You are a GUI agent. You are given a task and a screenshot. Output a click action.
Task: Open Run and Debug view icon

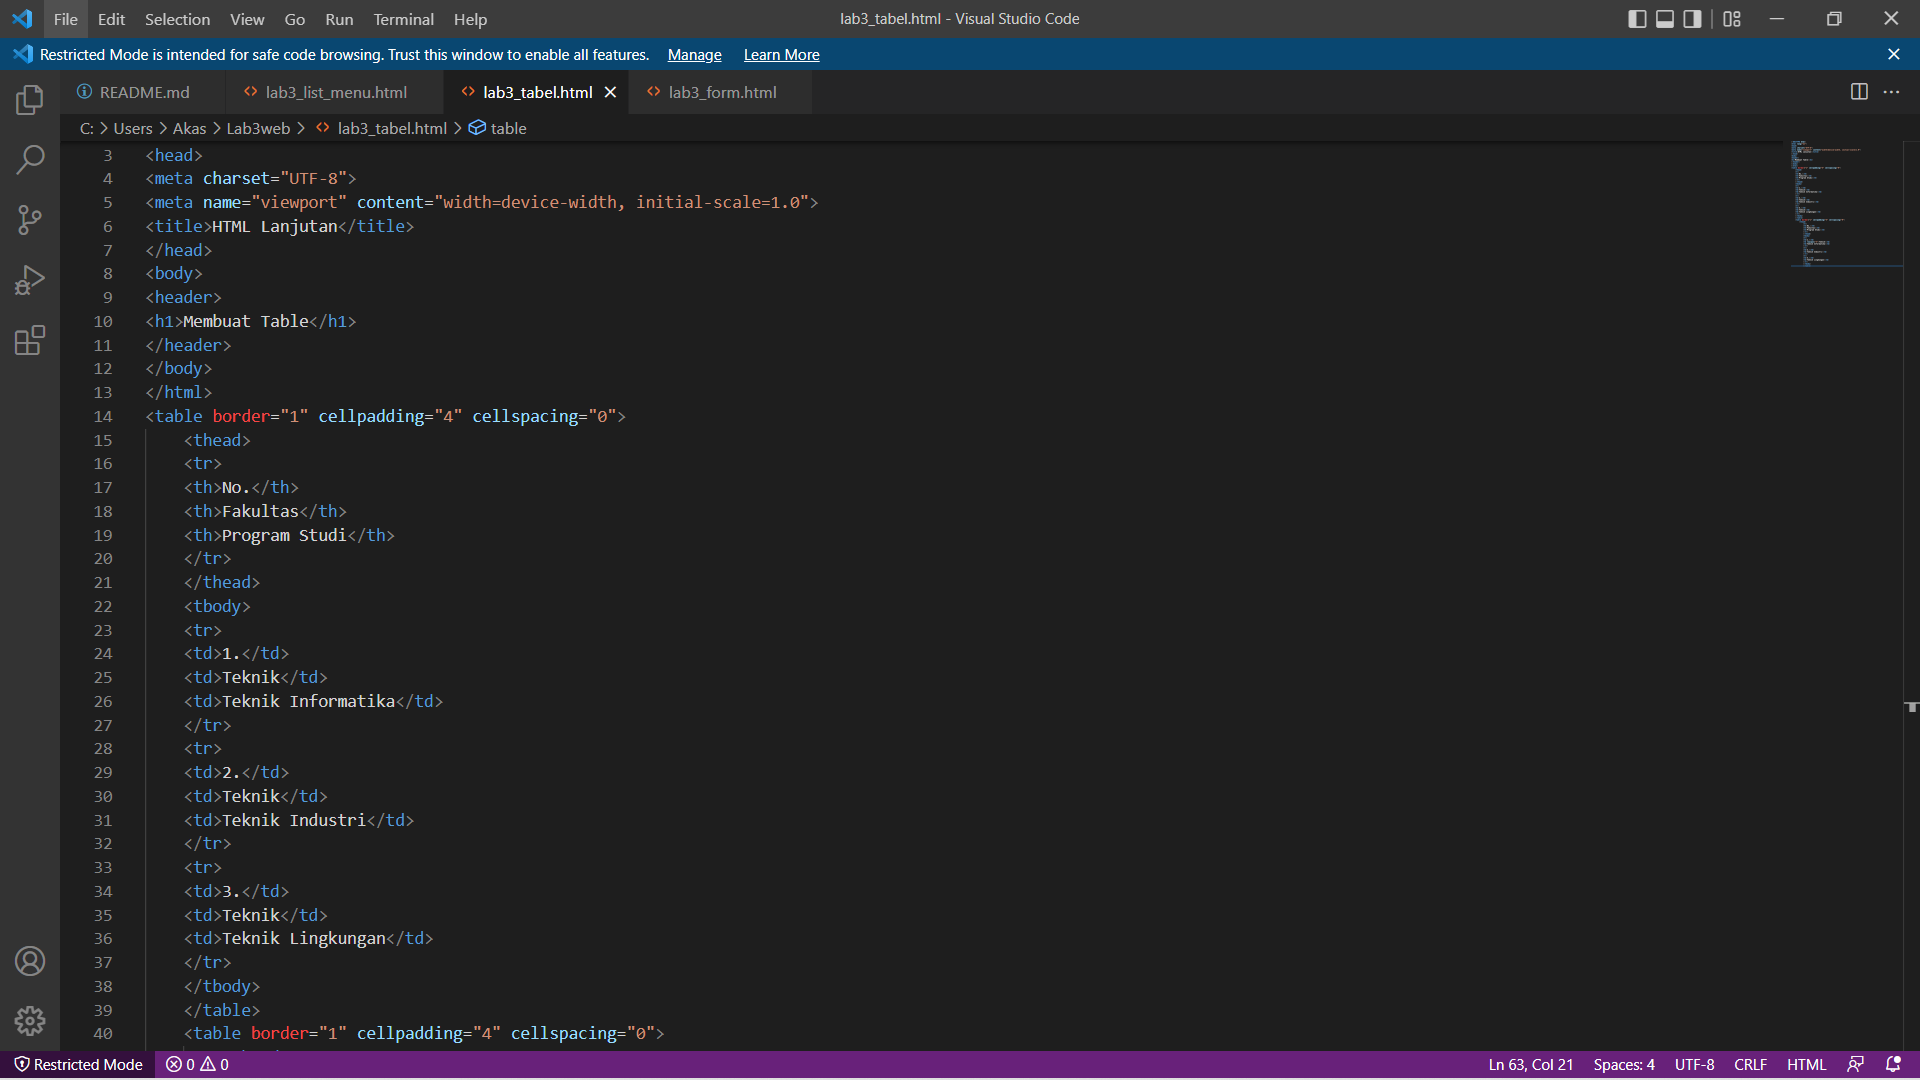30,280
